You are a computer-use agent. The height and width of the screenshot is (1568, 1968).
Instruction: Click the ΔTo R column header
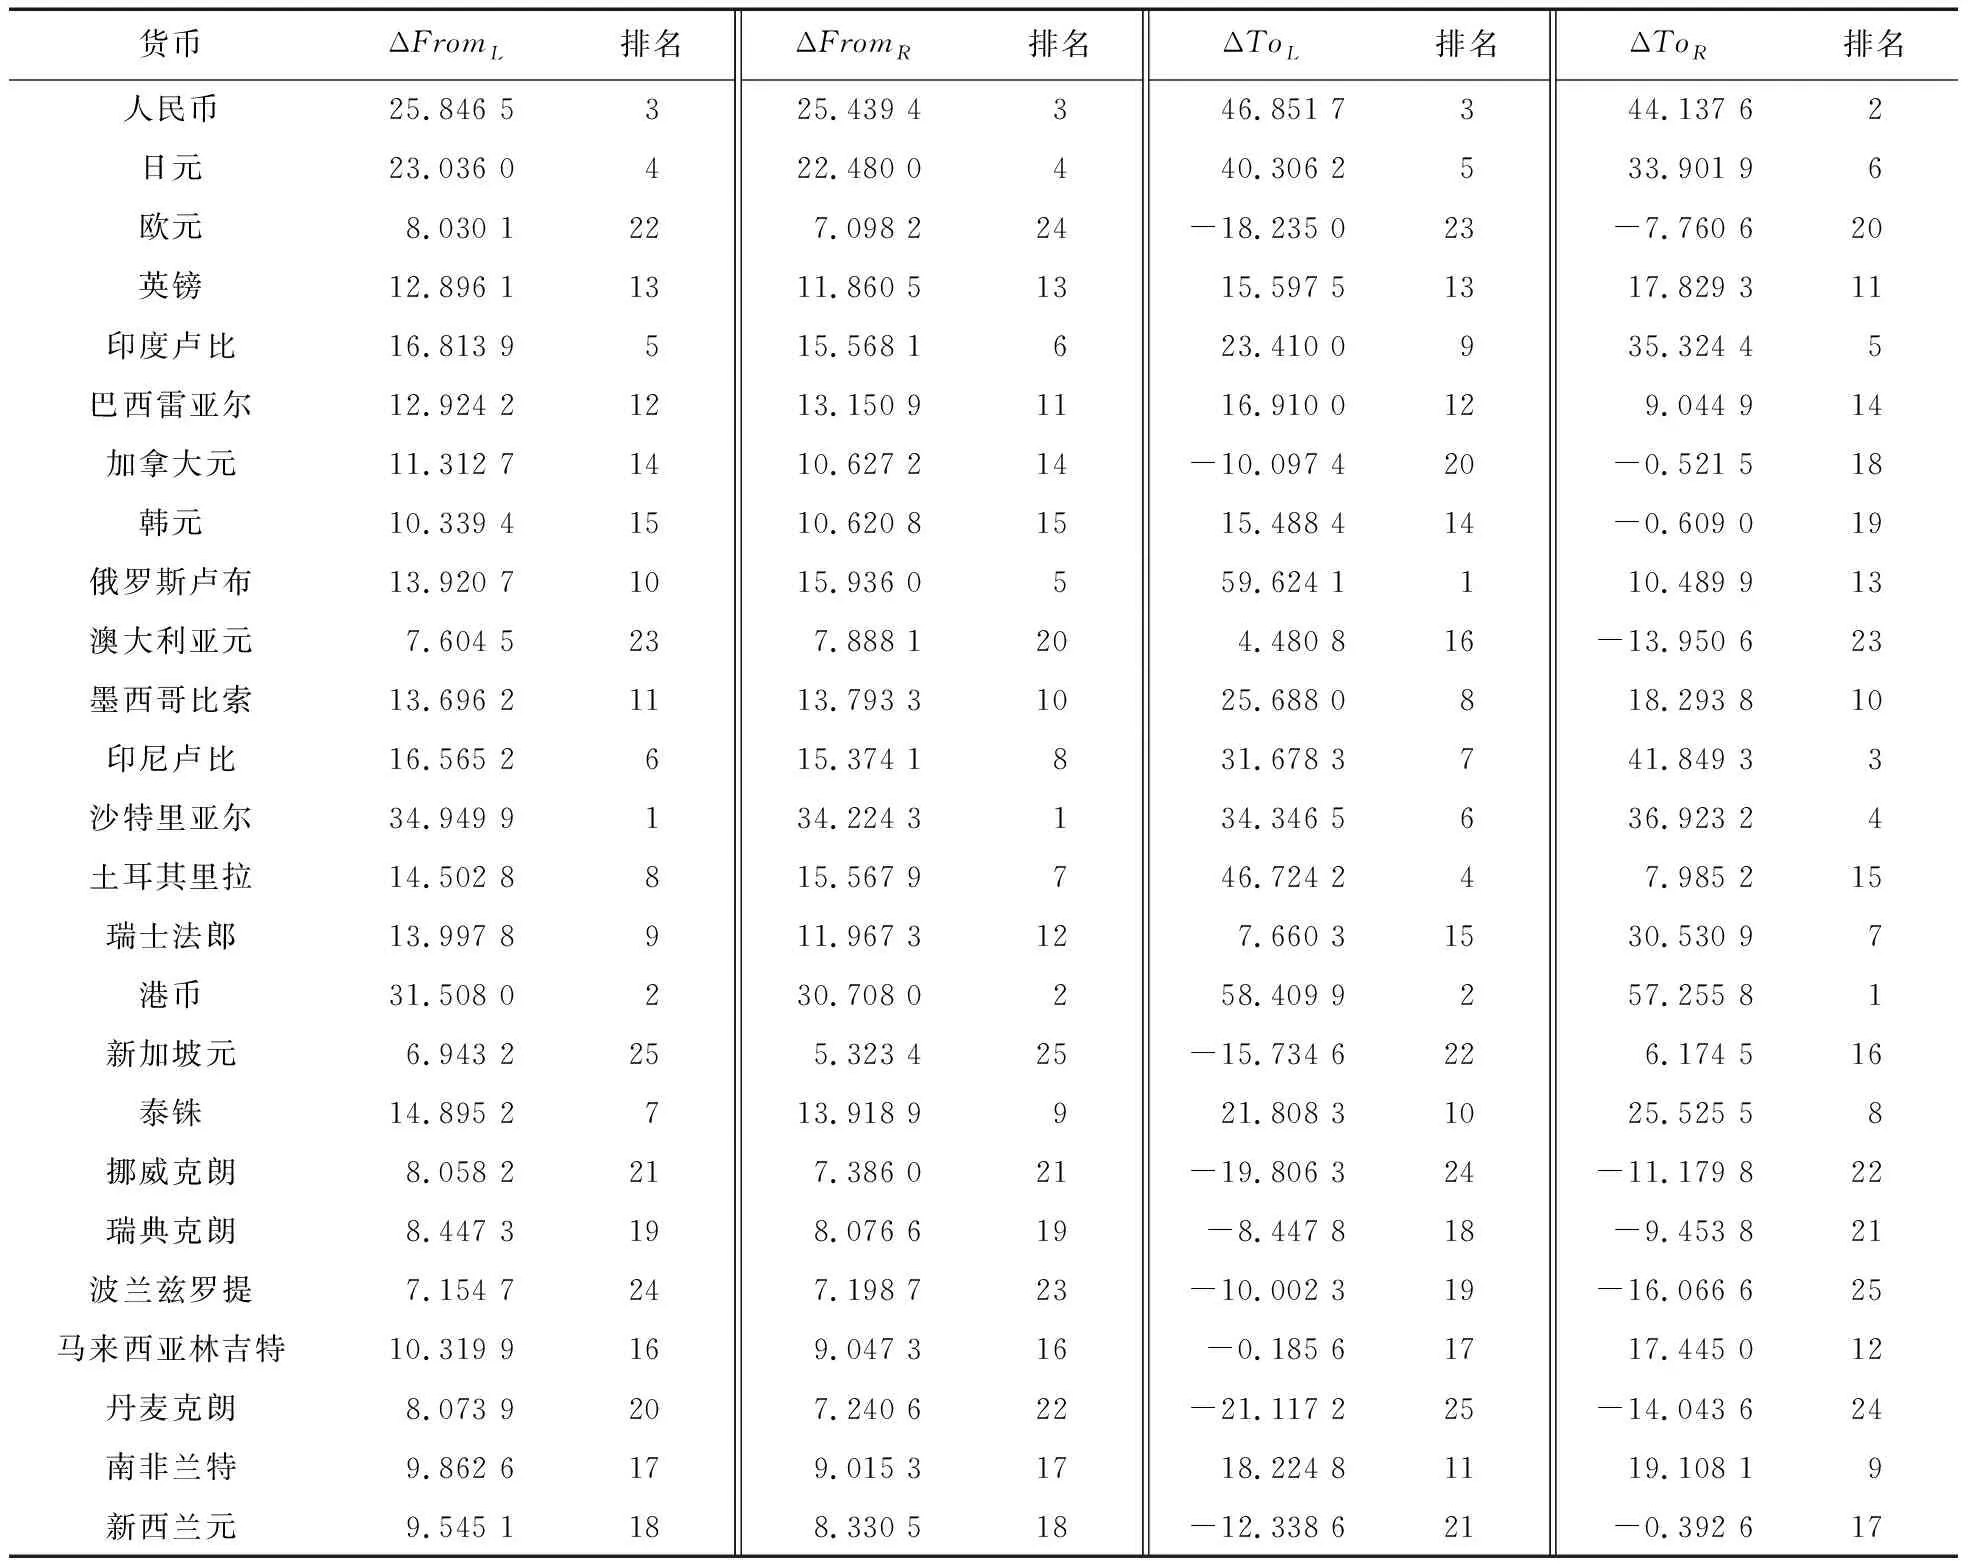tap(1668, 45)
